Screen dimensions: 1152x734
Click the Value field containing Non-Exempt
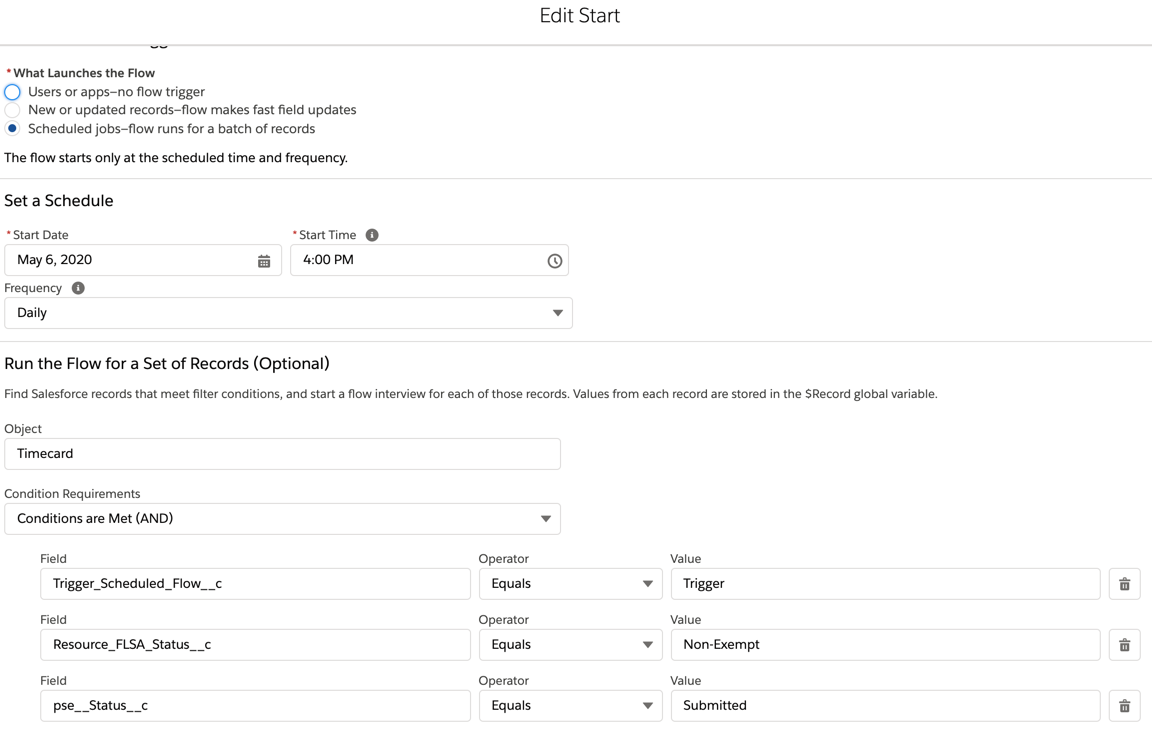click(885, 645)
